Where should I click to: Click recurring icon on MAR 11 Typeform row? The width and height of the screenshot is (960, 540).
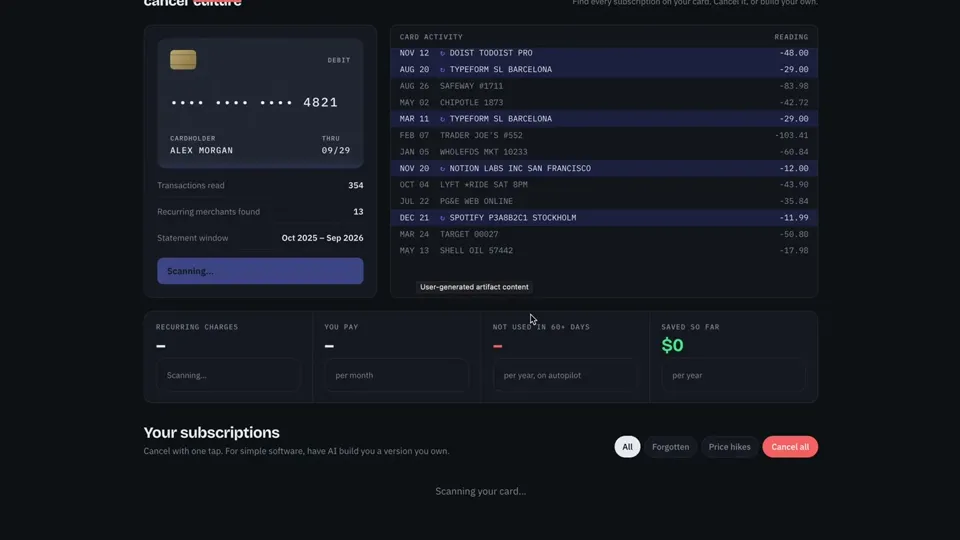(x=443, y=119)
